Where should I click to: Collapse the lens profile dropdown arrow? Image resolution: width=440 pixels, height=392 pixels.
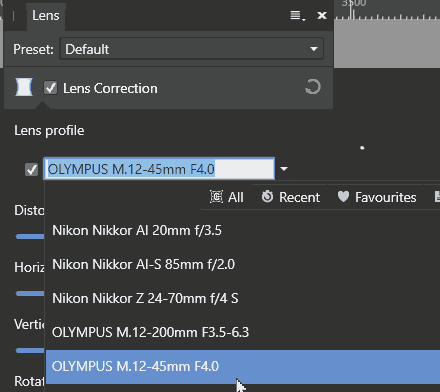pos(284,169)
